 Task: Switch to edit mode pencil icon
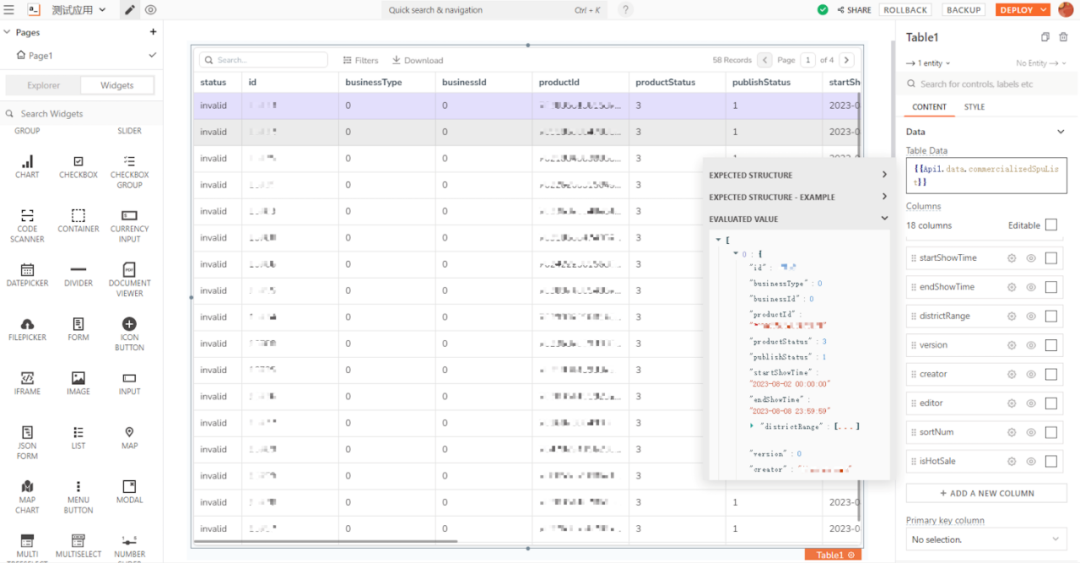pos(129,10)
